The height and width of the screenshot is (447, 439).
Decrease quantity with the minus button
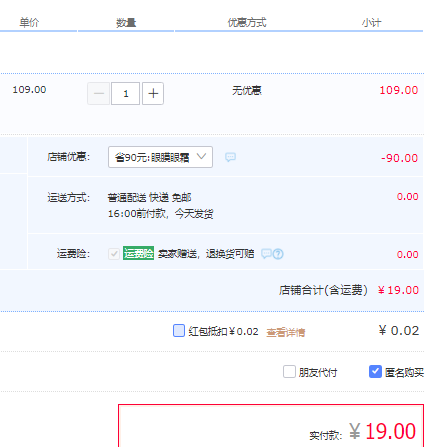[99, 94]
